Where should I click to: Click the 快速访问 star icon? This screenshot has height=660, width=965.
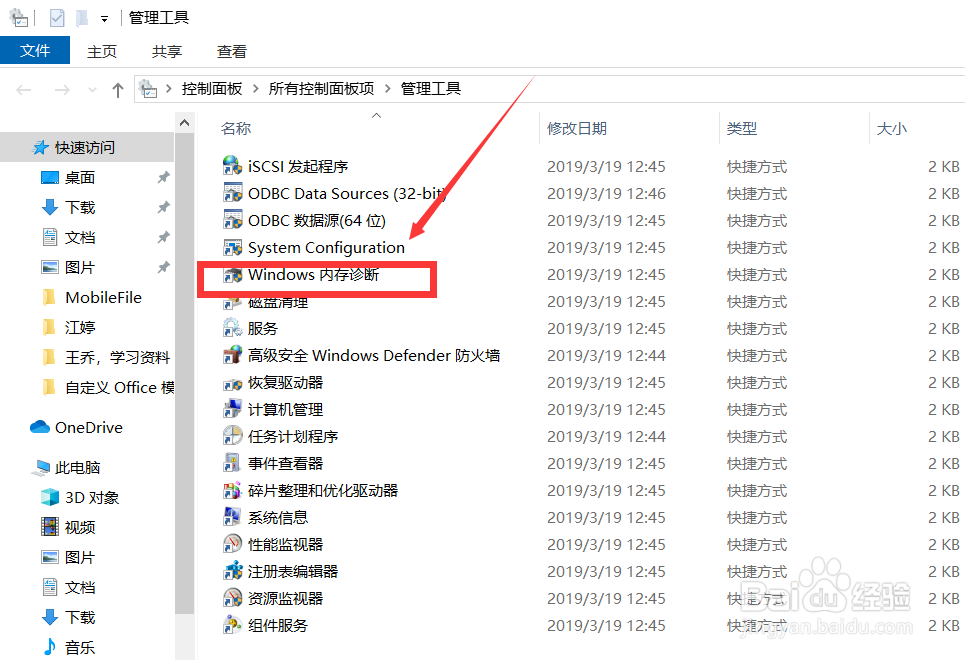click(x=41, y=147)
